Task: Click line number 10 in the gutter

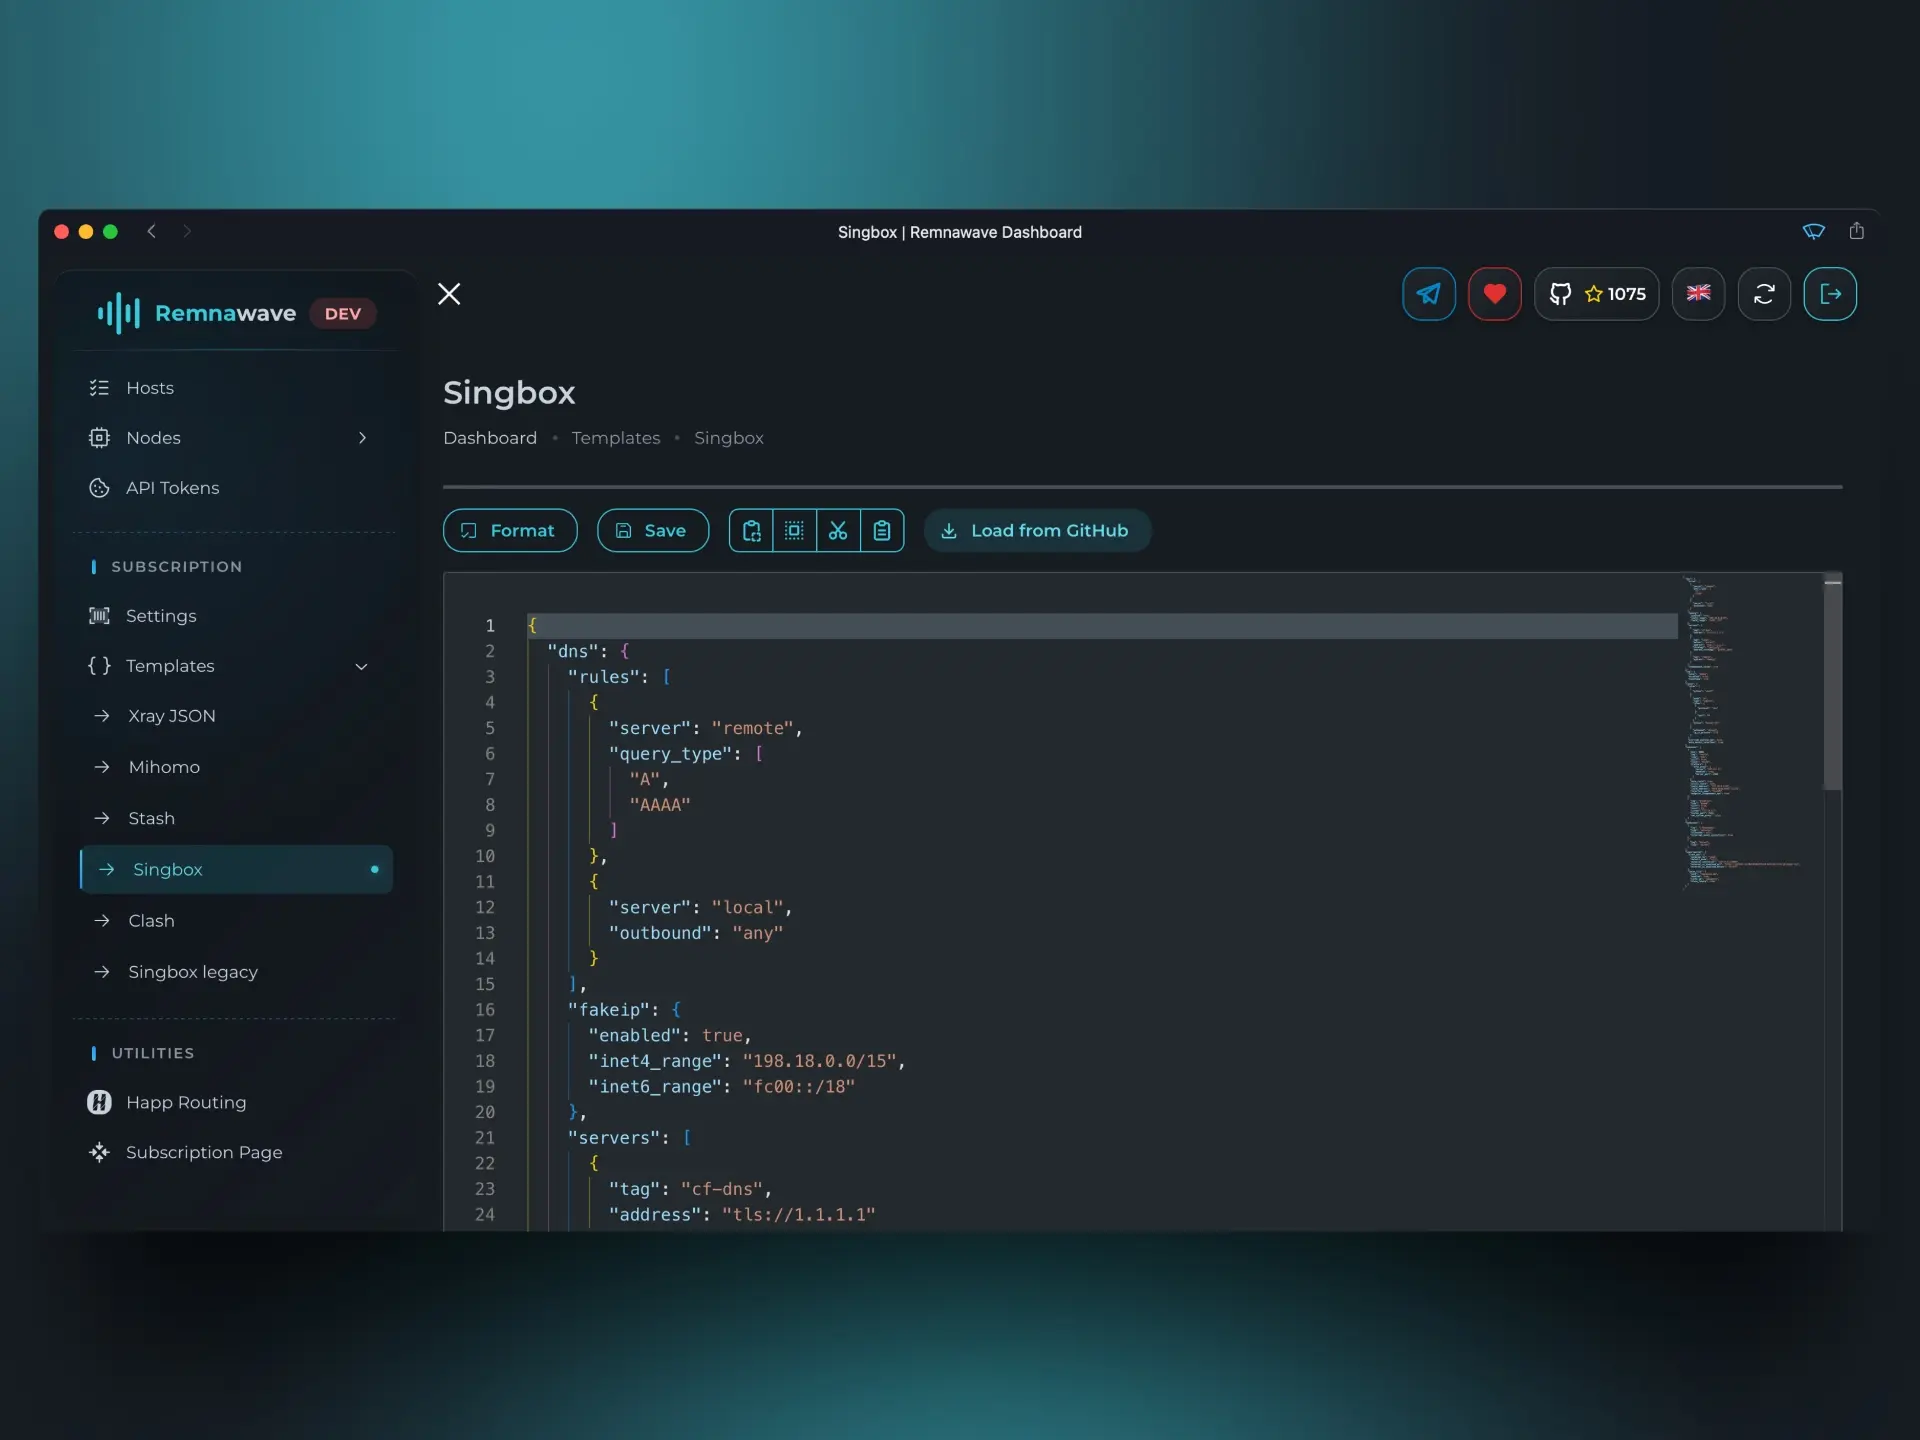Action: [x=485, y=856]
